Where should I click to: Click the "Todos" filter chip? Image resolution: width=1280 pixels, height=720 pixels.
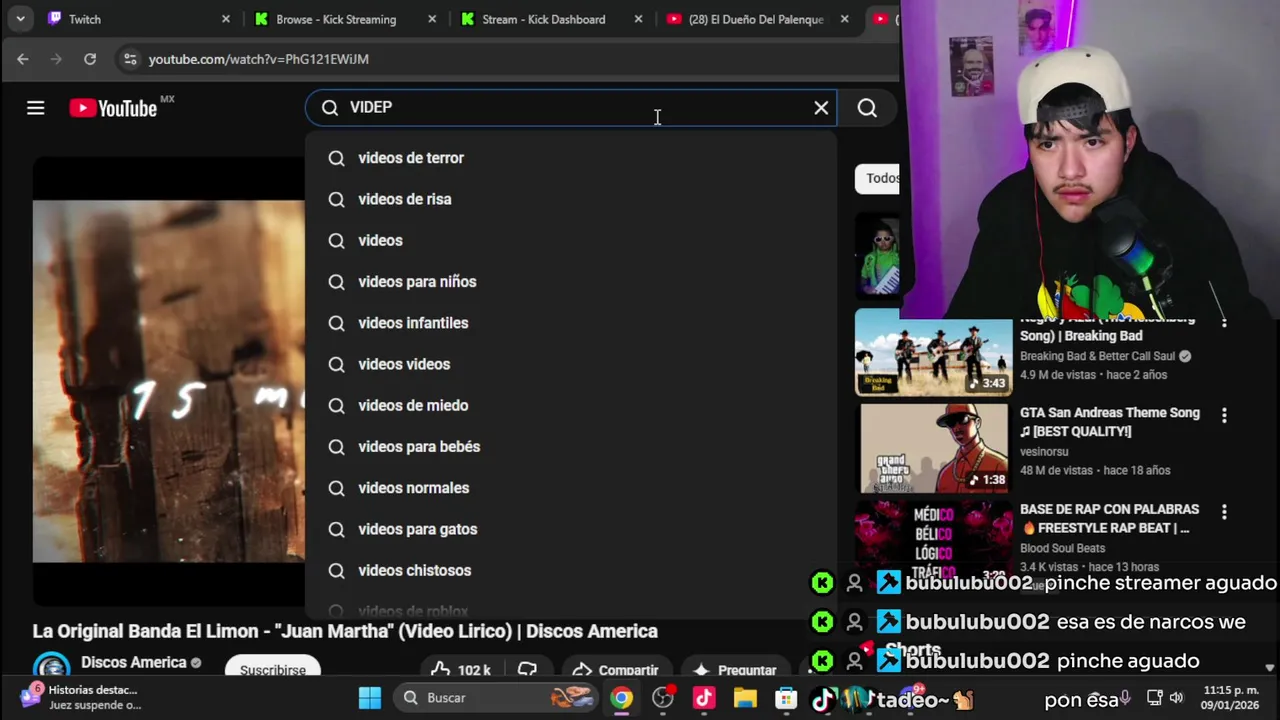[x=878, y=178]
